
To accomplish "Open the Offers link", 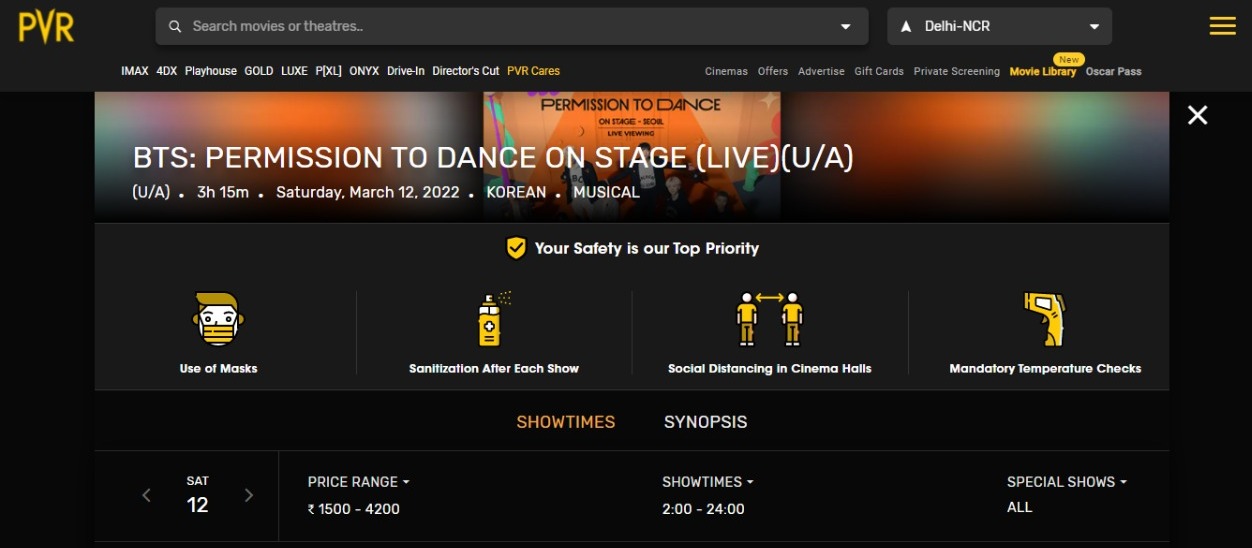I will (773, 72).
